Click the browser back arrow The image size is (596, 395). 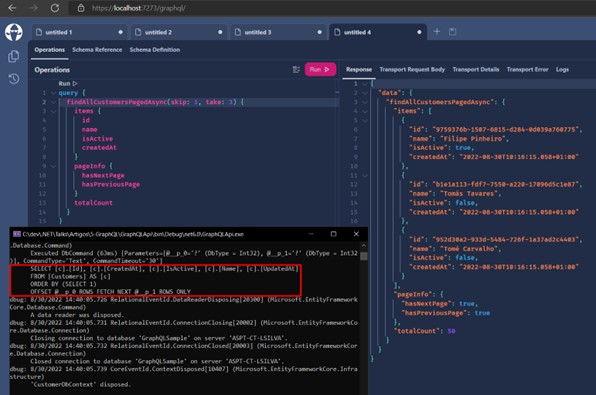point(12,8)
